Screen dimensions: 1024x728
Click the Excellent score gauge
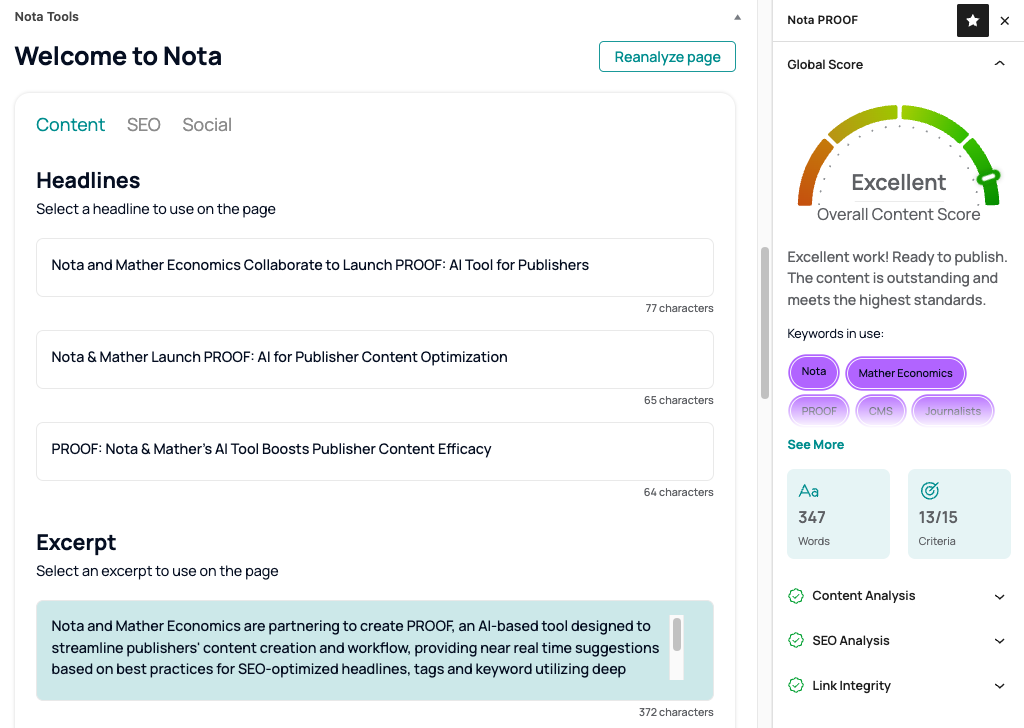point(899,155)
